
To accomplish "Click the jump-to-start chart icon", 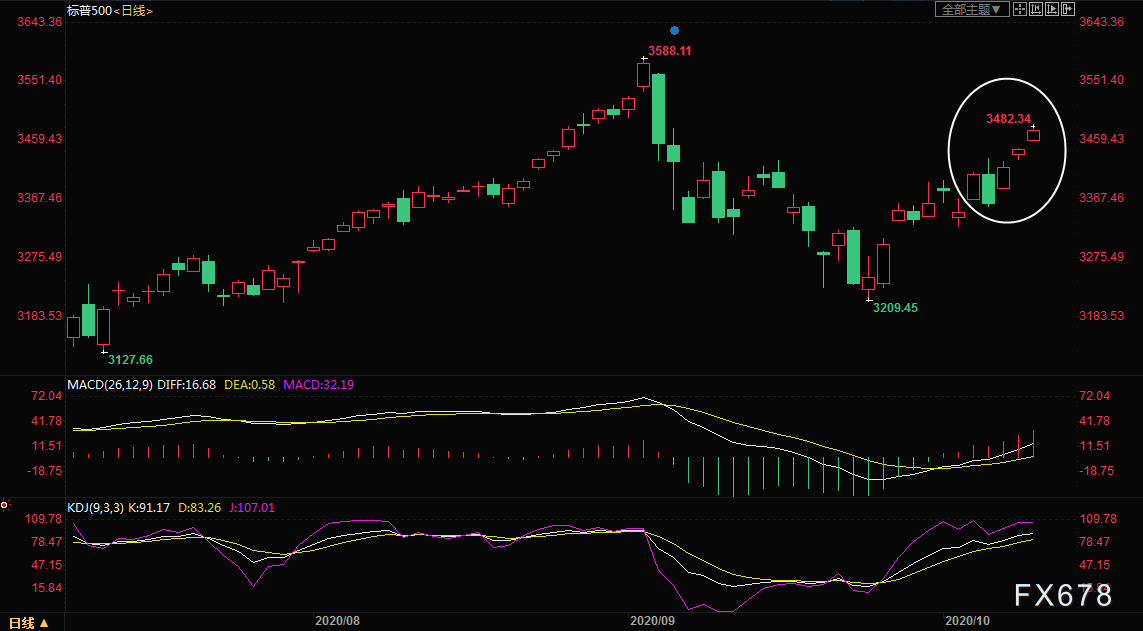I will pyautogui.click(x=1036, y=9).
